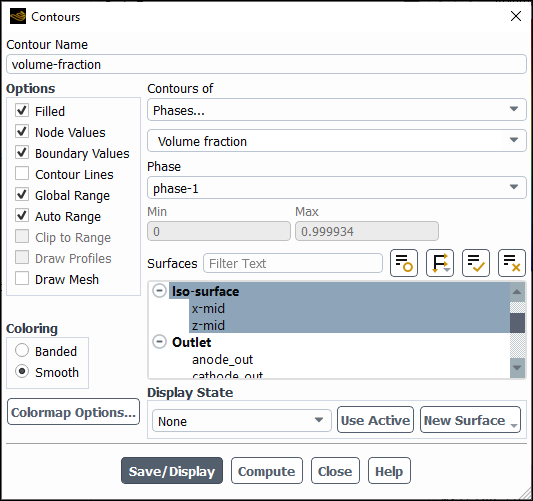Viewport: 533px width, 501px height.
Task: Select Banded coloring radio button
Action: click(22, 350)
